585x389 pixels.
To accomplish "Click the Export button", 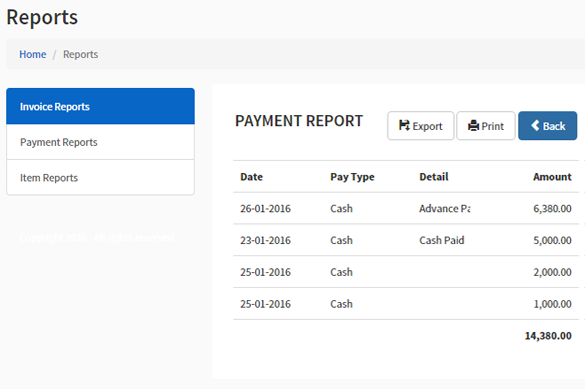I will [x=420, y=126].
